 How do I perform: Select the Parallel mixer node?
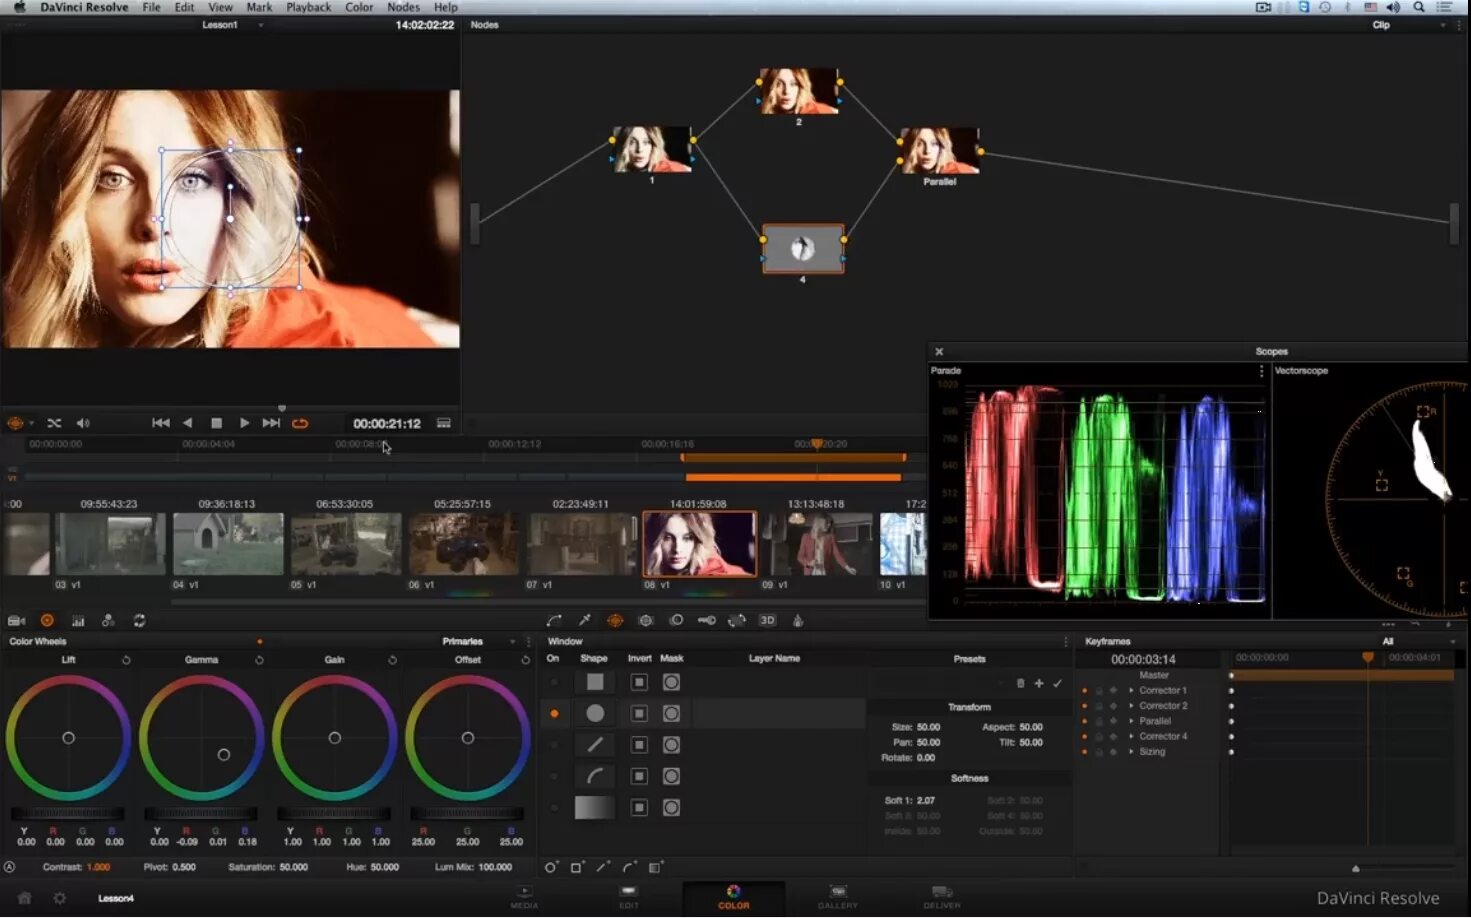939,151
